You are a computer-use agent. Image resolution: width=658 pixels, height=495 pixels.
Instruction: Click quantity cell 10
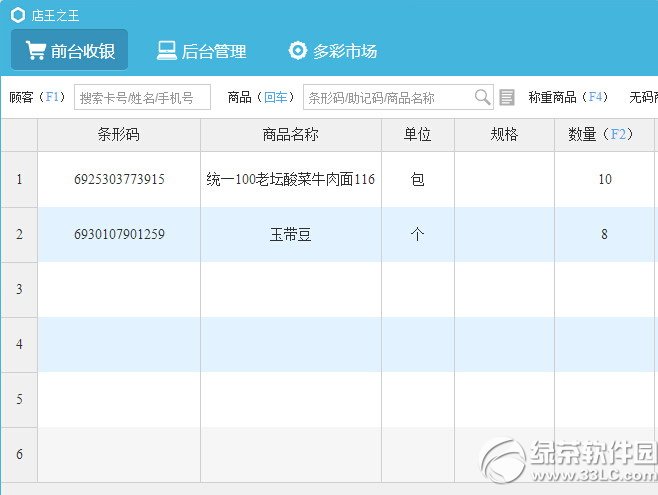605,180
